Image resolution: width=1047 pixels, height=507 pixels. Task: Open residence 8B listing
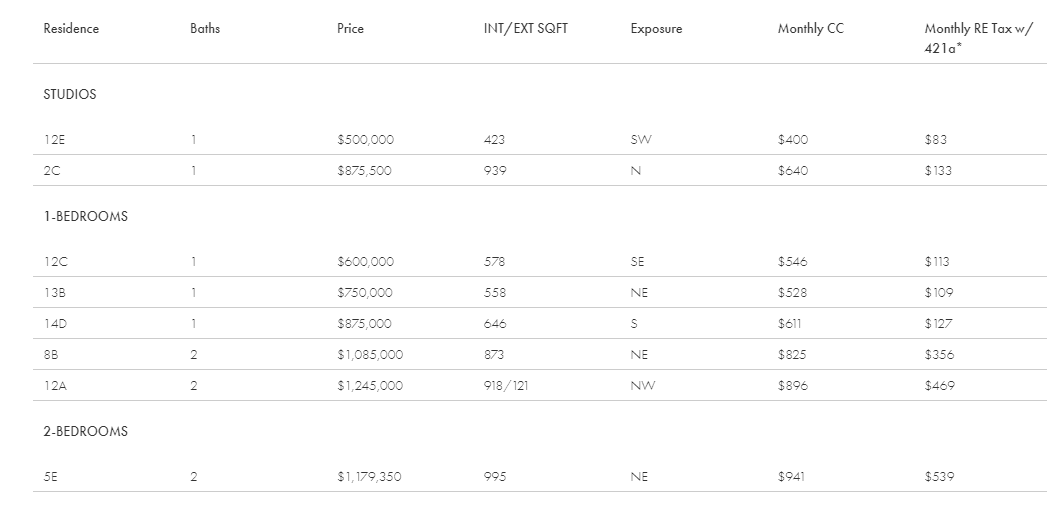52,355
